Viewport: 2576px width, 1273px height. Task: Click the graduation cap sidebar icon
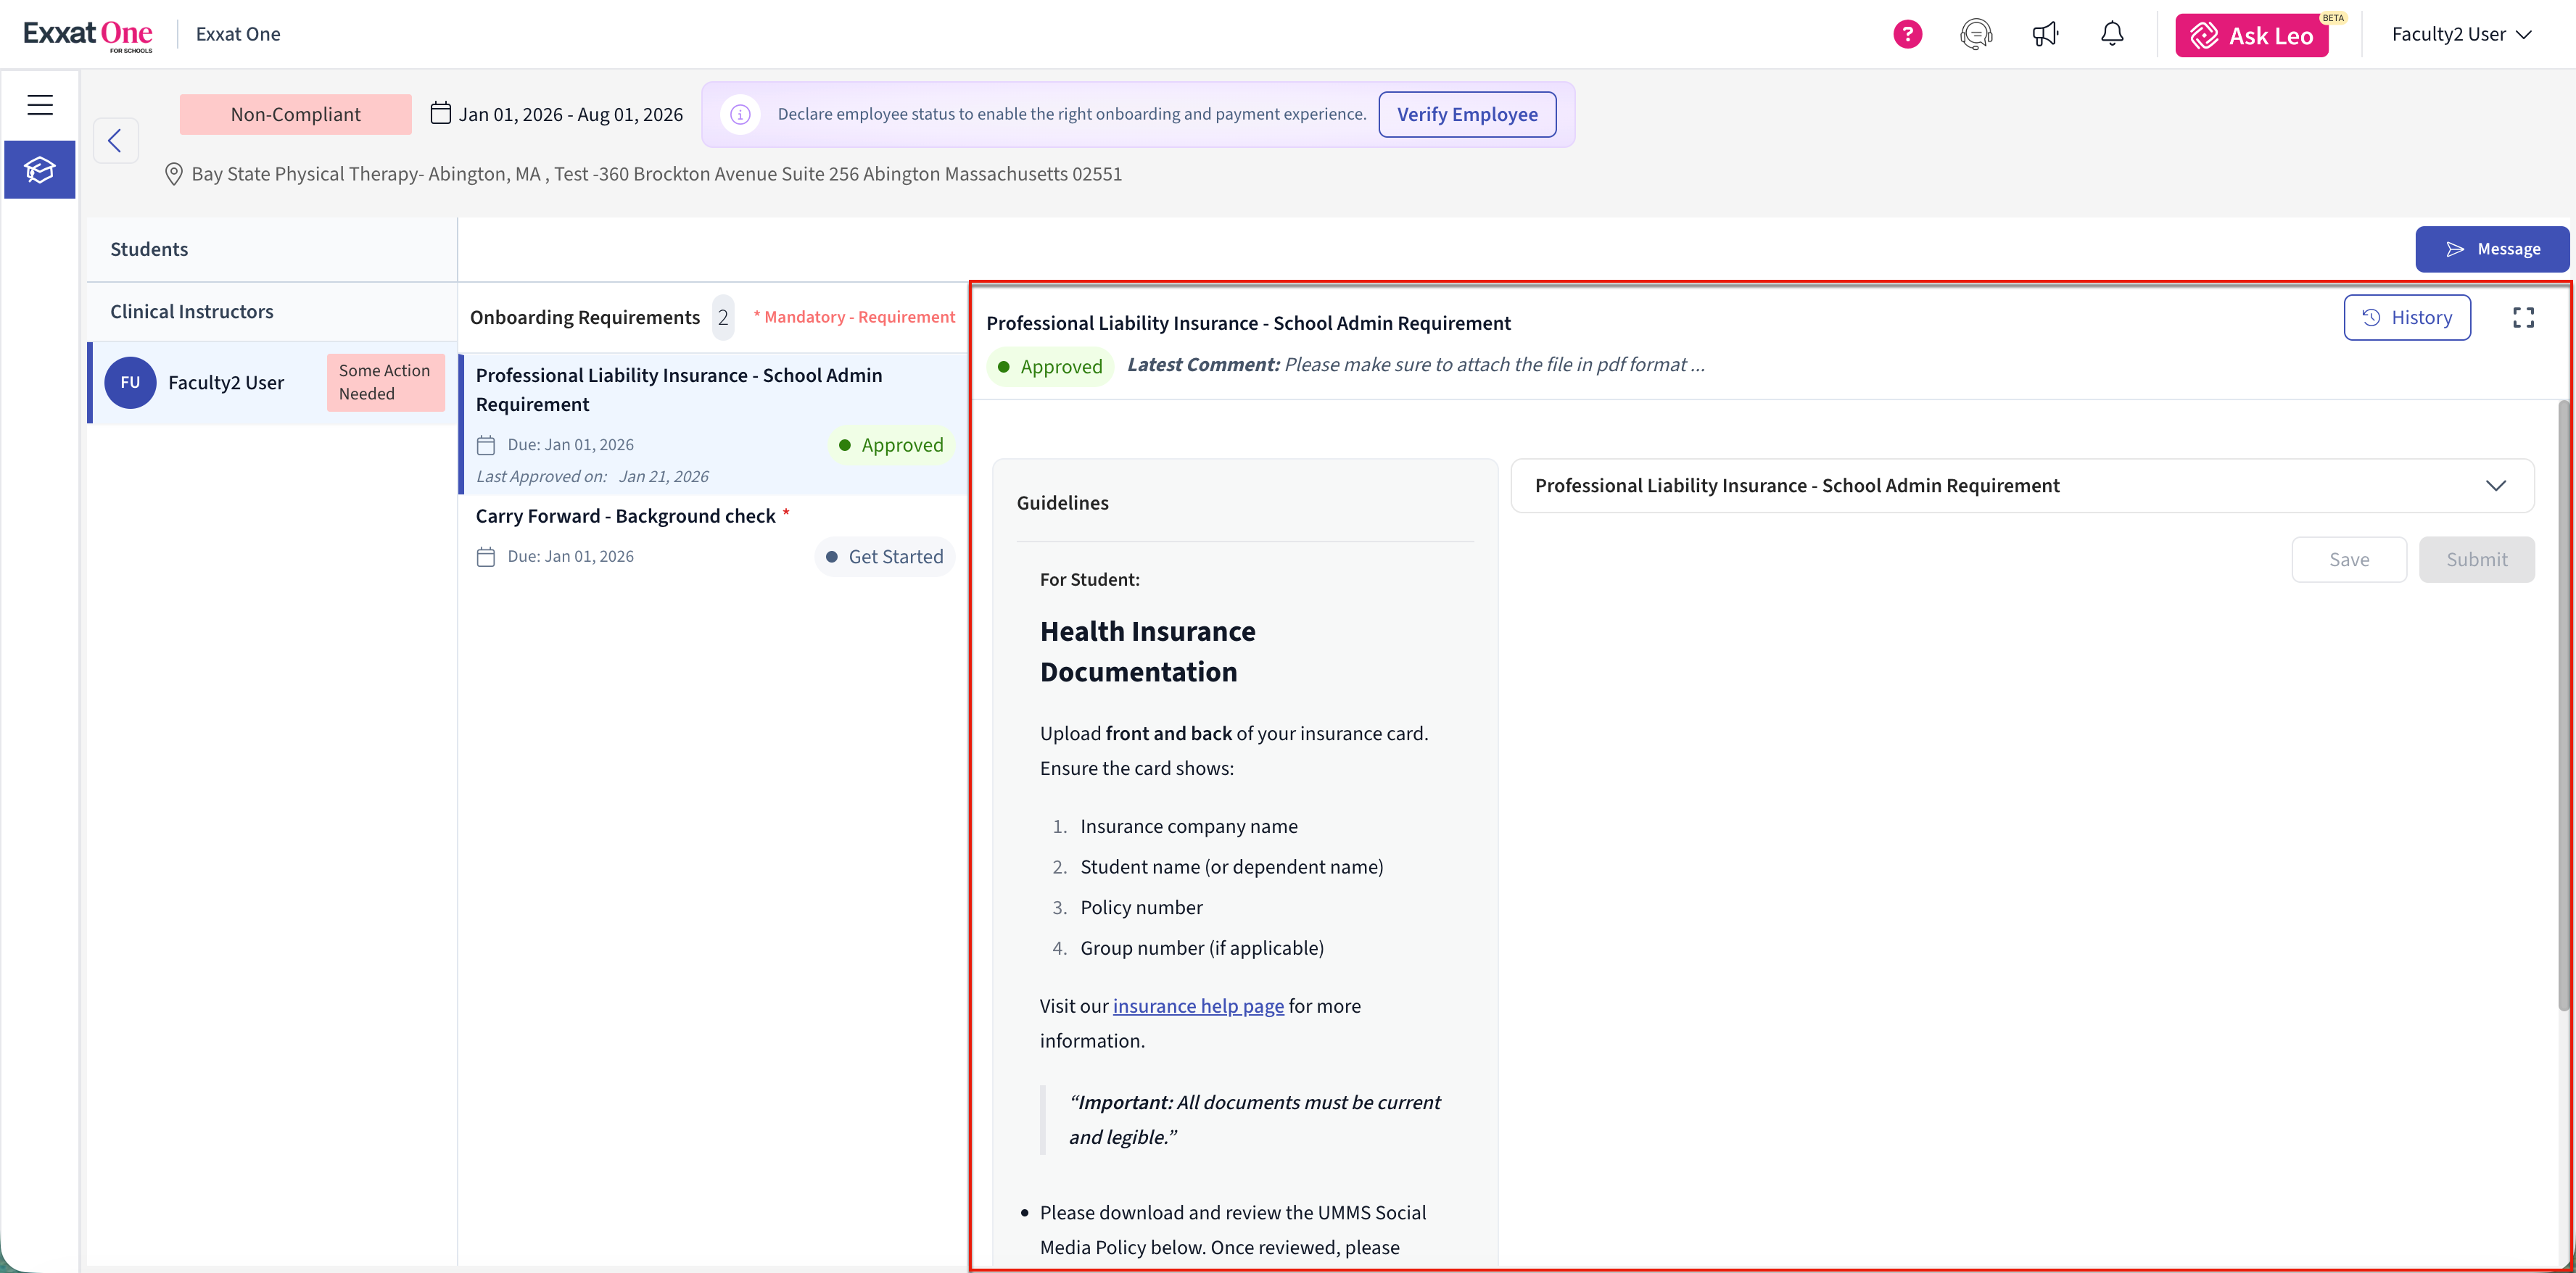coord(40,170)
